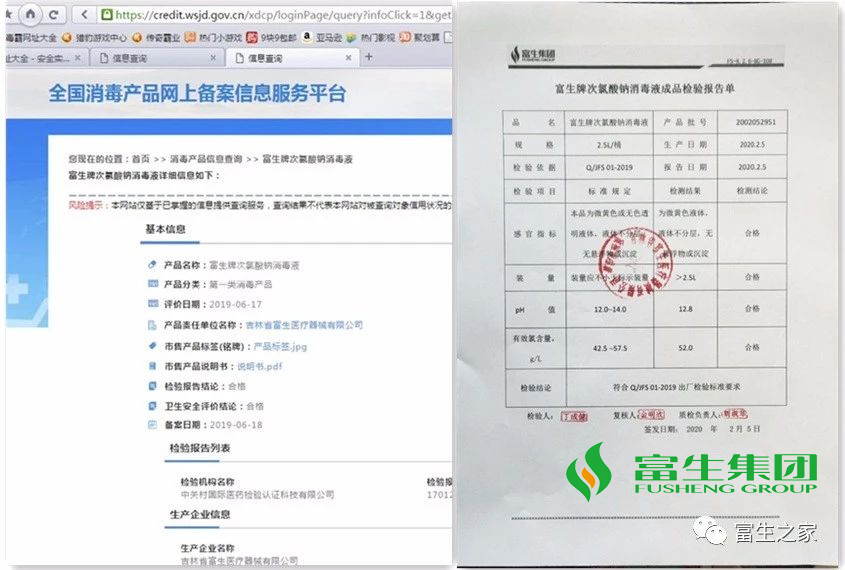The width and height of the screenshot is (845, 570).
Task: Close the middle 信息查询 tab
Action: 211,58
